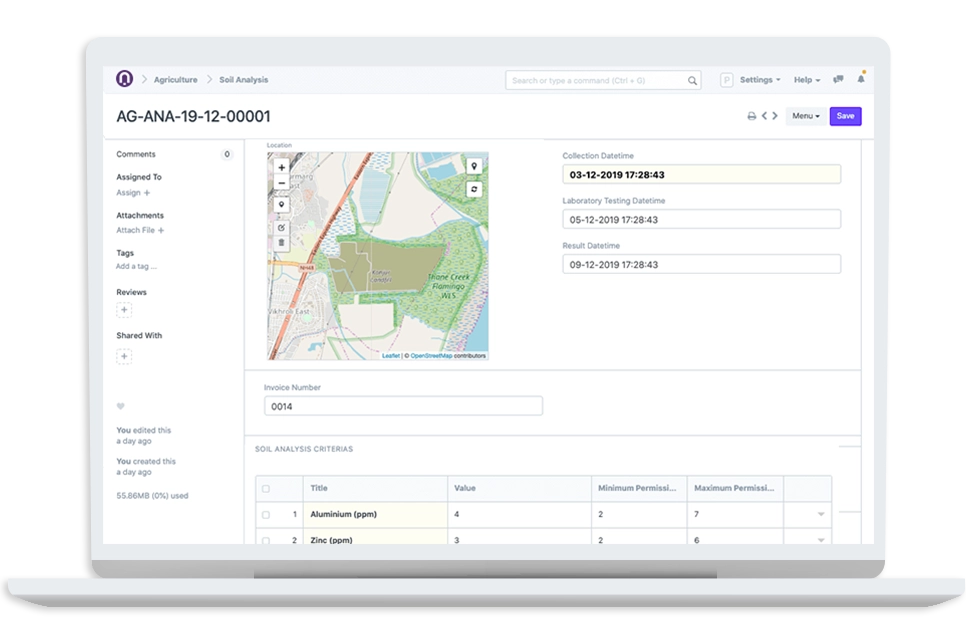This screenshot has width=966, height=619.
Task: Open the Help dropdown
Action: point(806,80)
